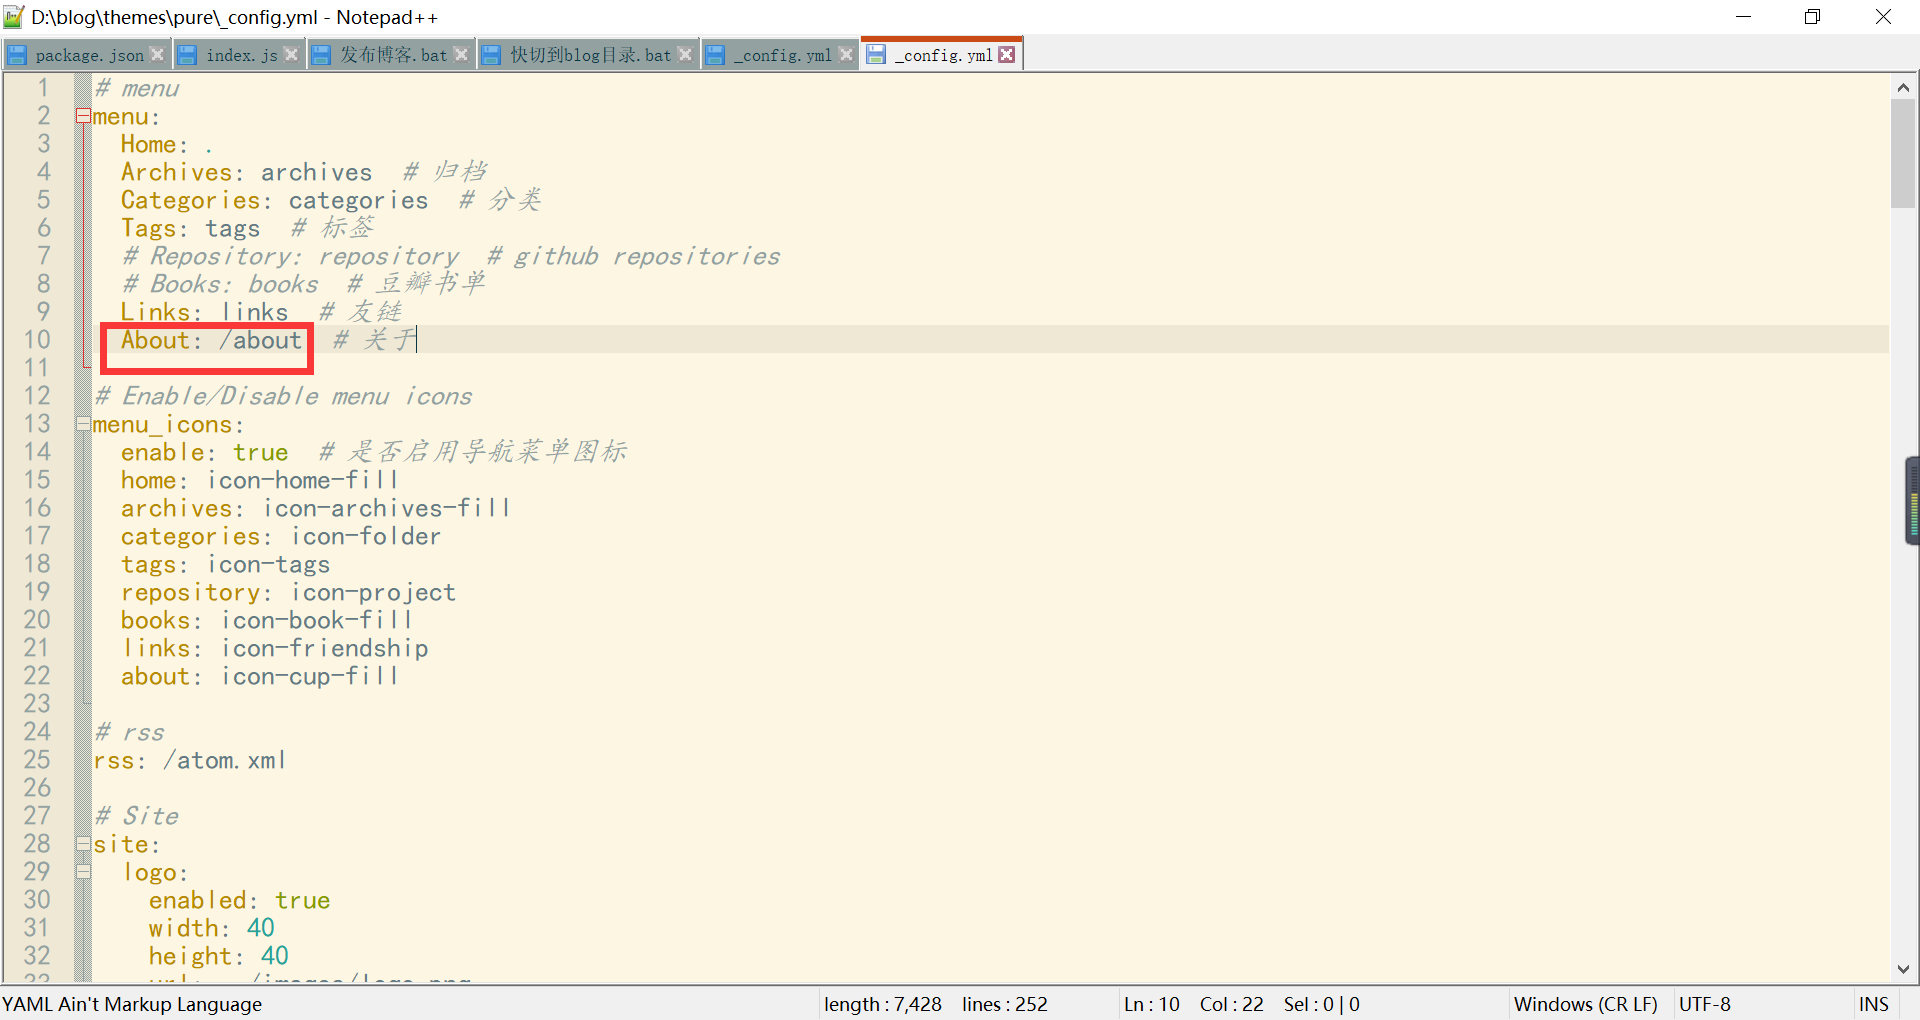This screenshot has width=1920, height=1020.
Task: Close the active _config.yml tab with red X
Action: (x=1007, y=54)
